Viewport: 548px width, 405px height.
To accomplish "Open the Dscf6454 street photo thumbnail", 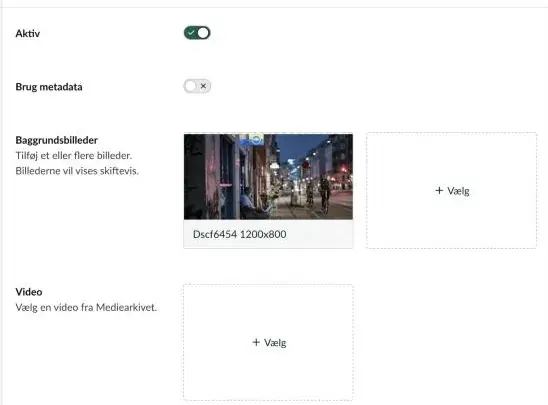I will 268,176.
